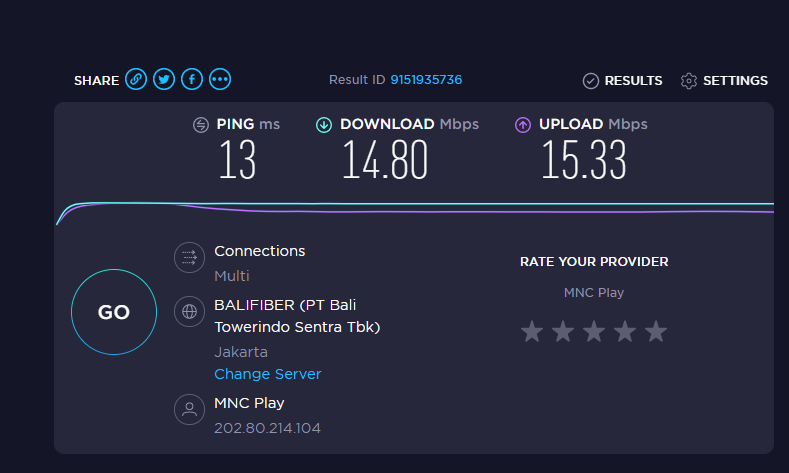This screenshot has height=473, width=789.
Task: Click the user provider icon
Action: click(x=189, y=409)
